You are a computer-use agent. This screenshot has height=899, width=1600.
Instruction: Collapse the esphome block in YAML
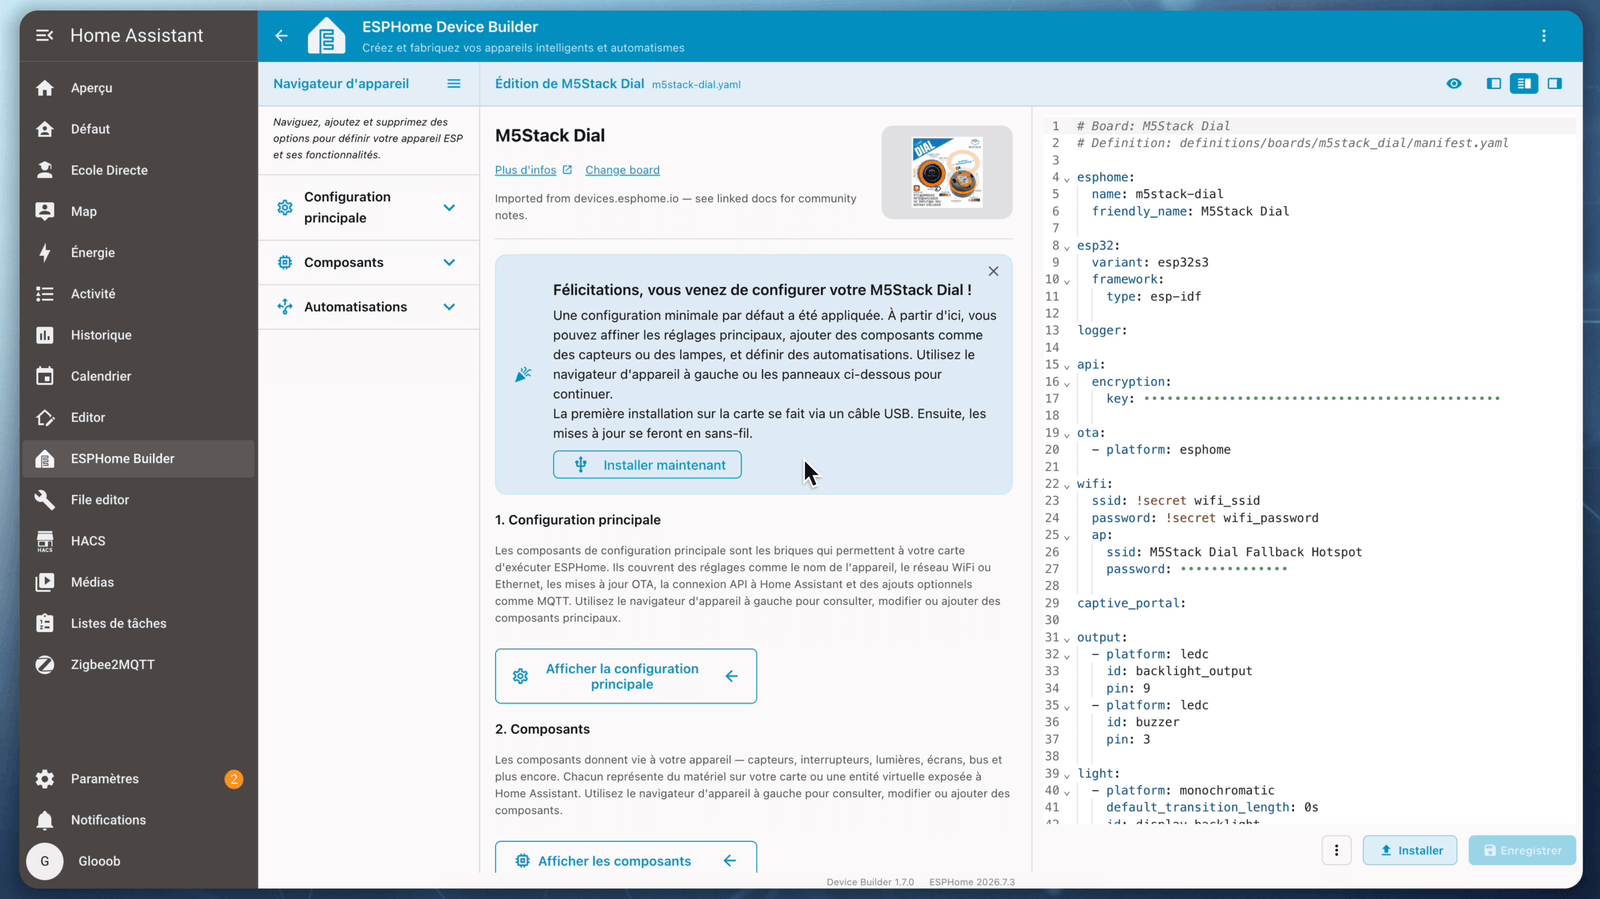(x=1067, y=179)
